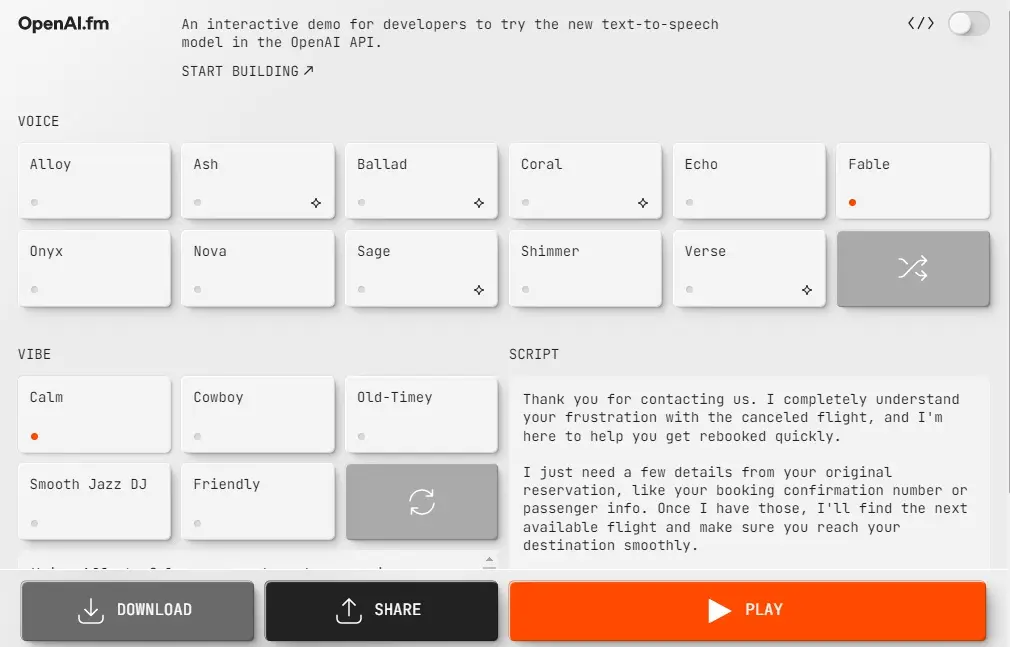The width and height of the screenshot is (1010, 647).
Task: Select the Coral voice
Action: [x=585, y=181]
